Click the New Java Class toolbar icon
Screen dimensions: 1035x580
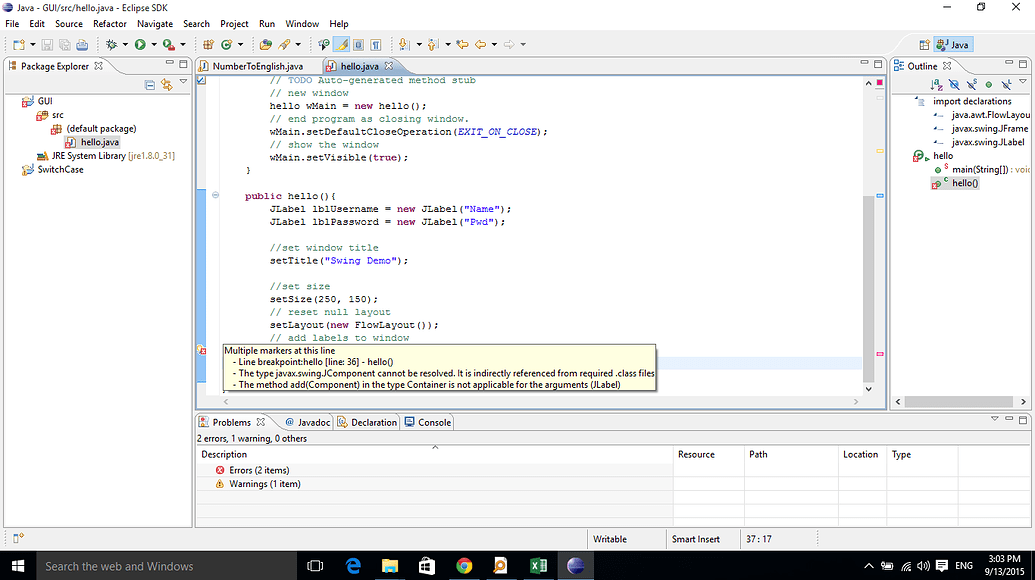point(227,44)
